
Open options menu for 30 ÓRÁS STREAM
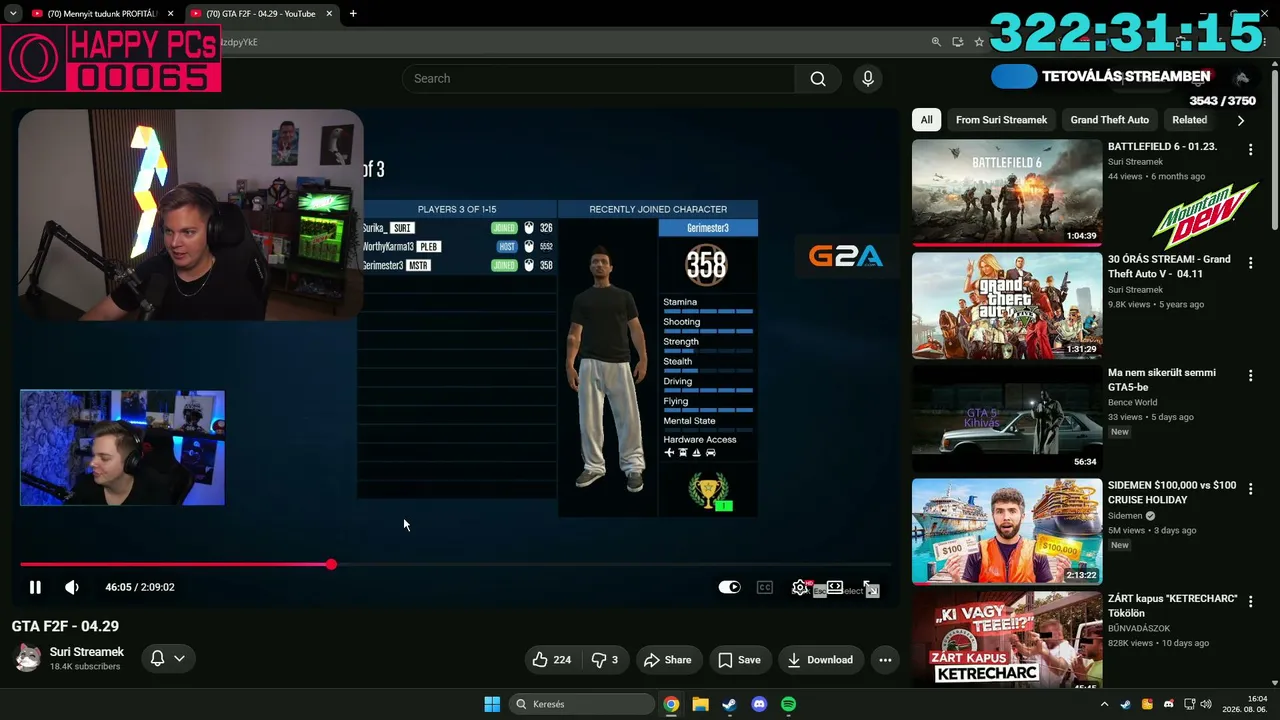pos(1250,262)
